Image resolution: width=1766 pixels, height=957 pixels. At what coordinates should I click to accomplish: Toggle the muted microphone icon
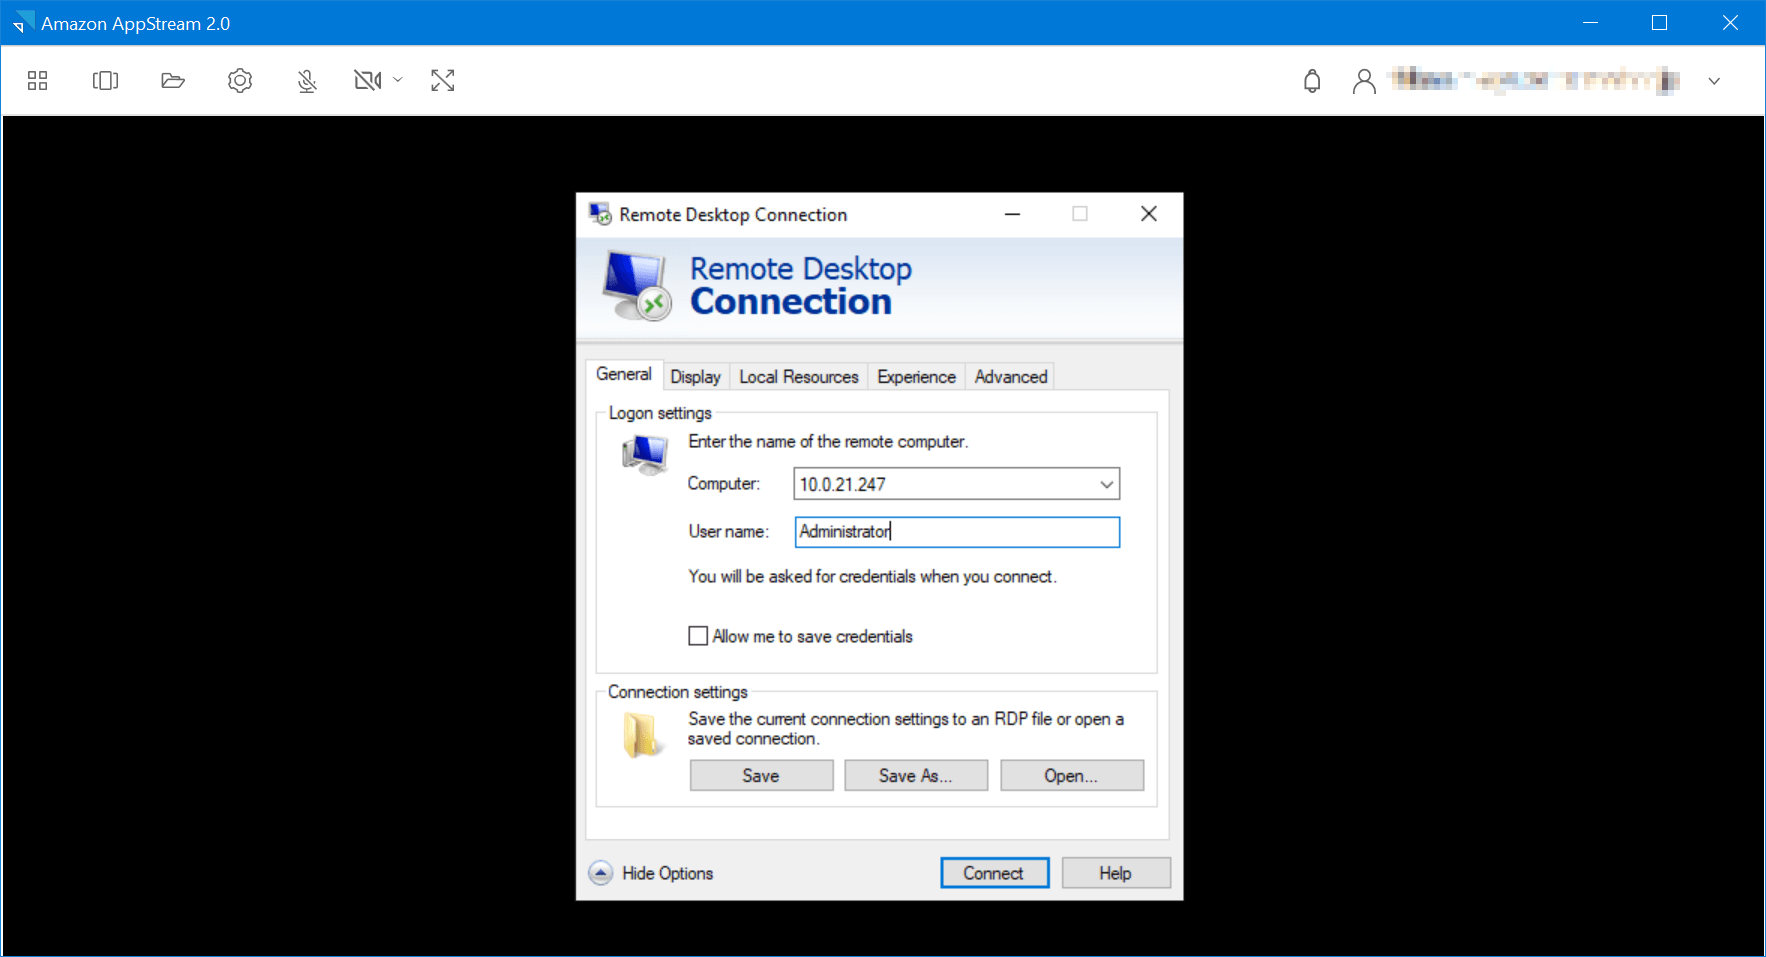(x=307, y=81)
